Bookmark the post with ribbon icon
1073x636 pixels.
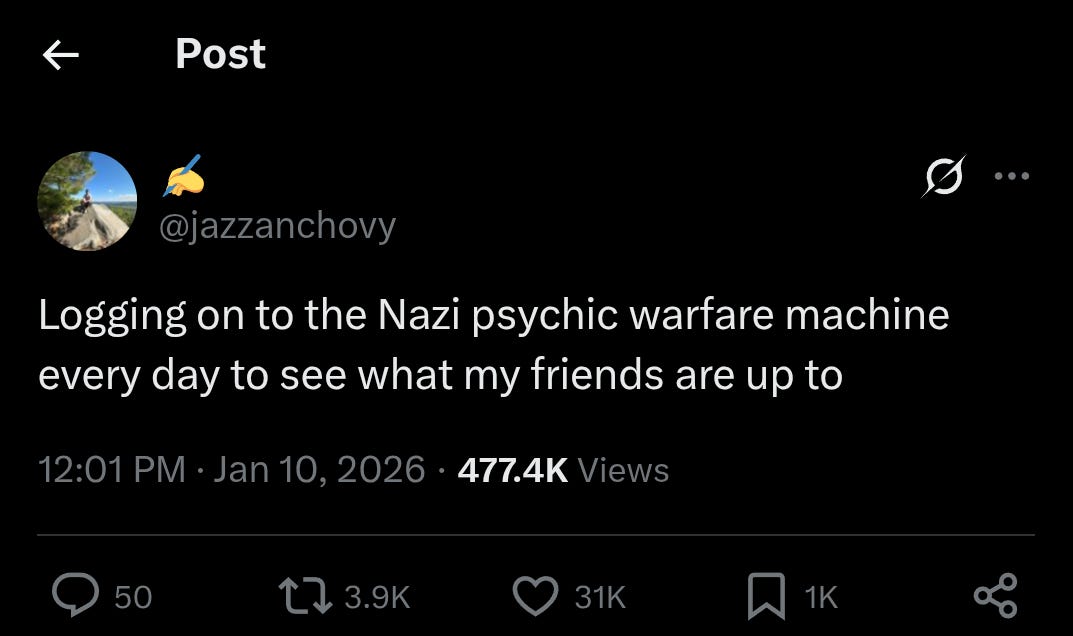tap(766, 596)
